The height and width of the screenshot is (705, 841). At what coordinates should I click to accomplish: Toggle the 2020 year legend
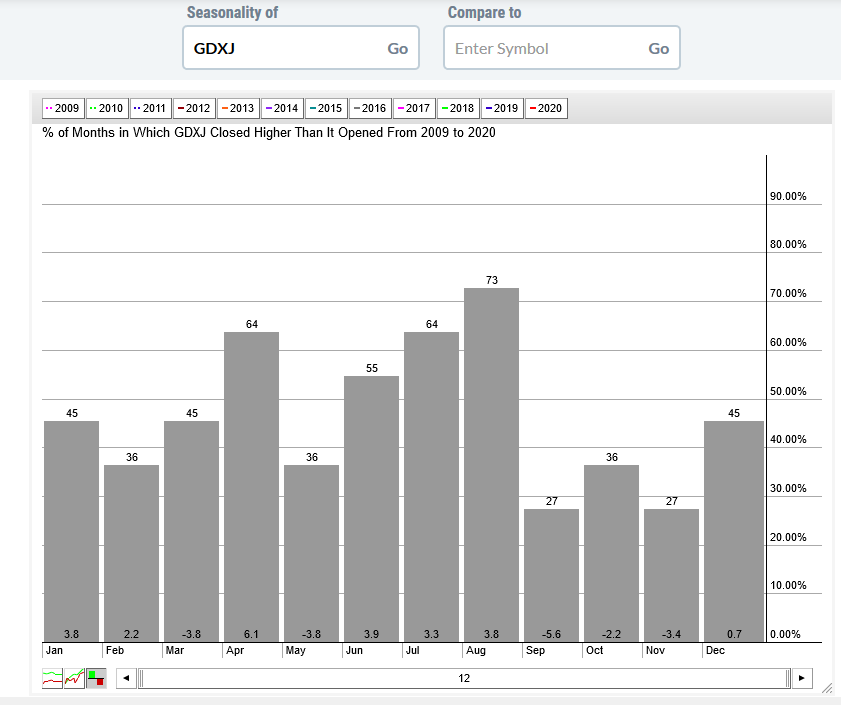coord(546,108)
